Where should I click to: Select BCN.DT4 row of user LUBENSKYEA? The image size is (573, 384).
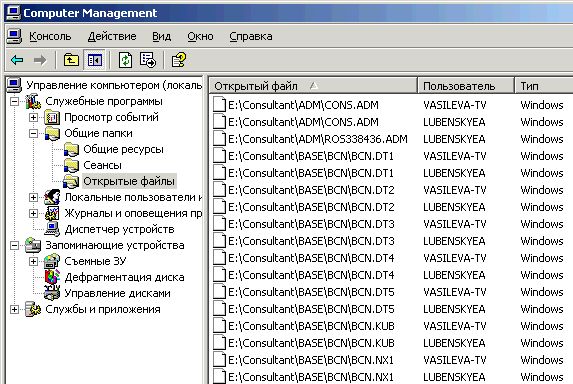pyautogui.click(x=391, y=275)
